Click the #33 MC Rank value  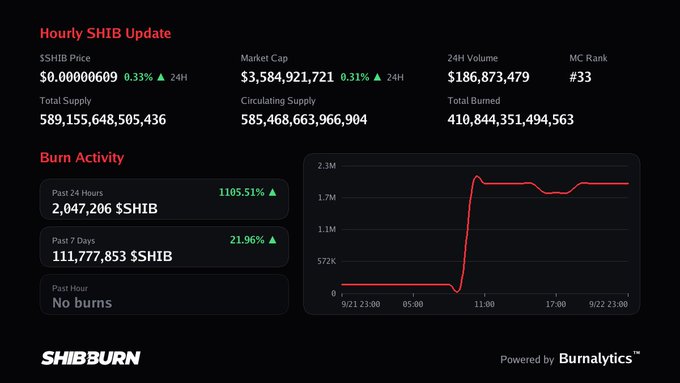click(580, 77)
